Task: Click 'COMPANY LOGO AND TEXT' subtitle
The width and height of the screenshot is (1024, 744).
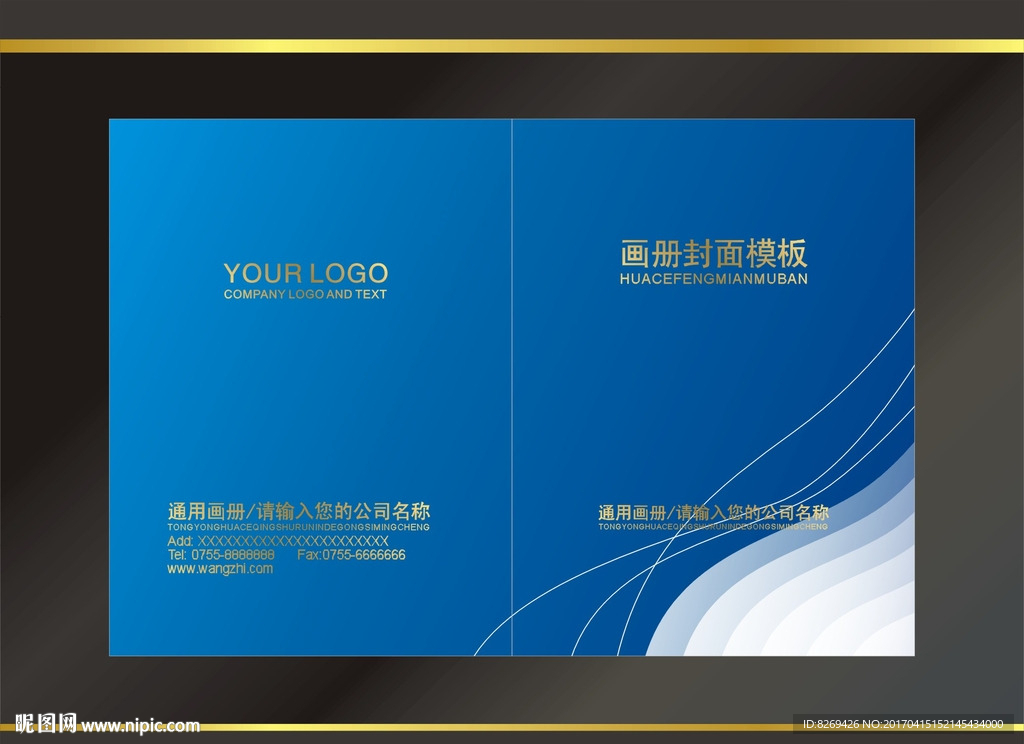Action: [x=305, y=295]
